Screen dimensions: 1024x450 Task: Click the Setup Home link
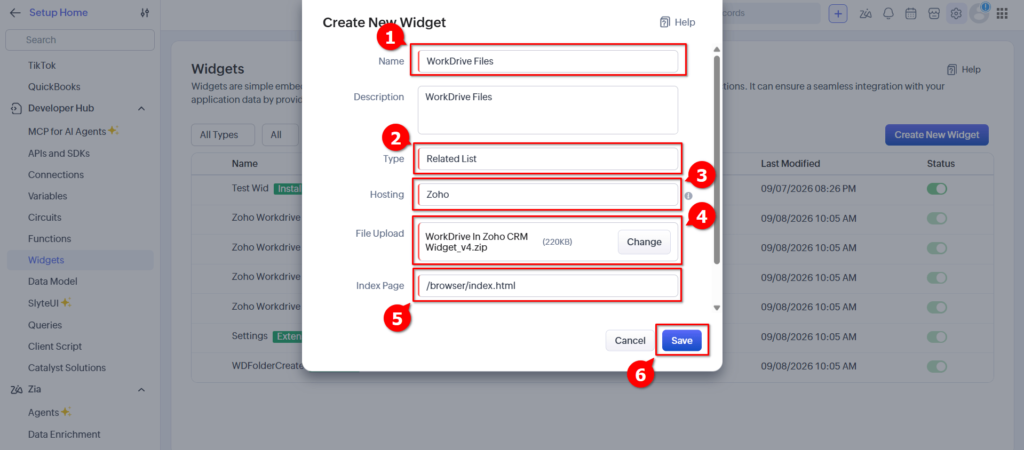58,12
